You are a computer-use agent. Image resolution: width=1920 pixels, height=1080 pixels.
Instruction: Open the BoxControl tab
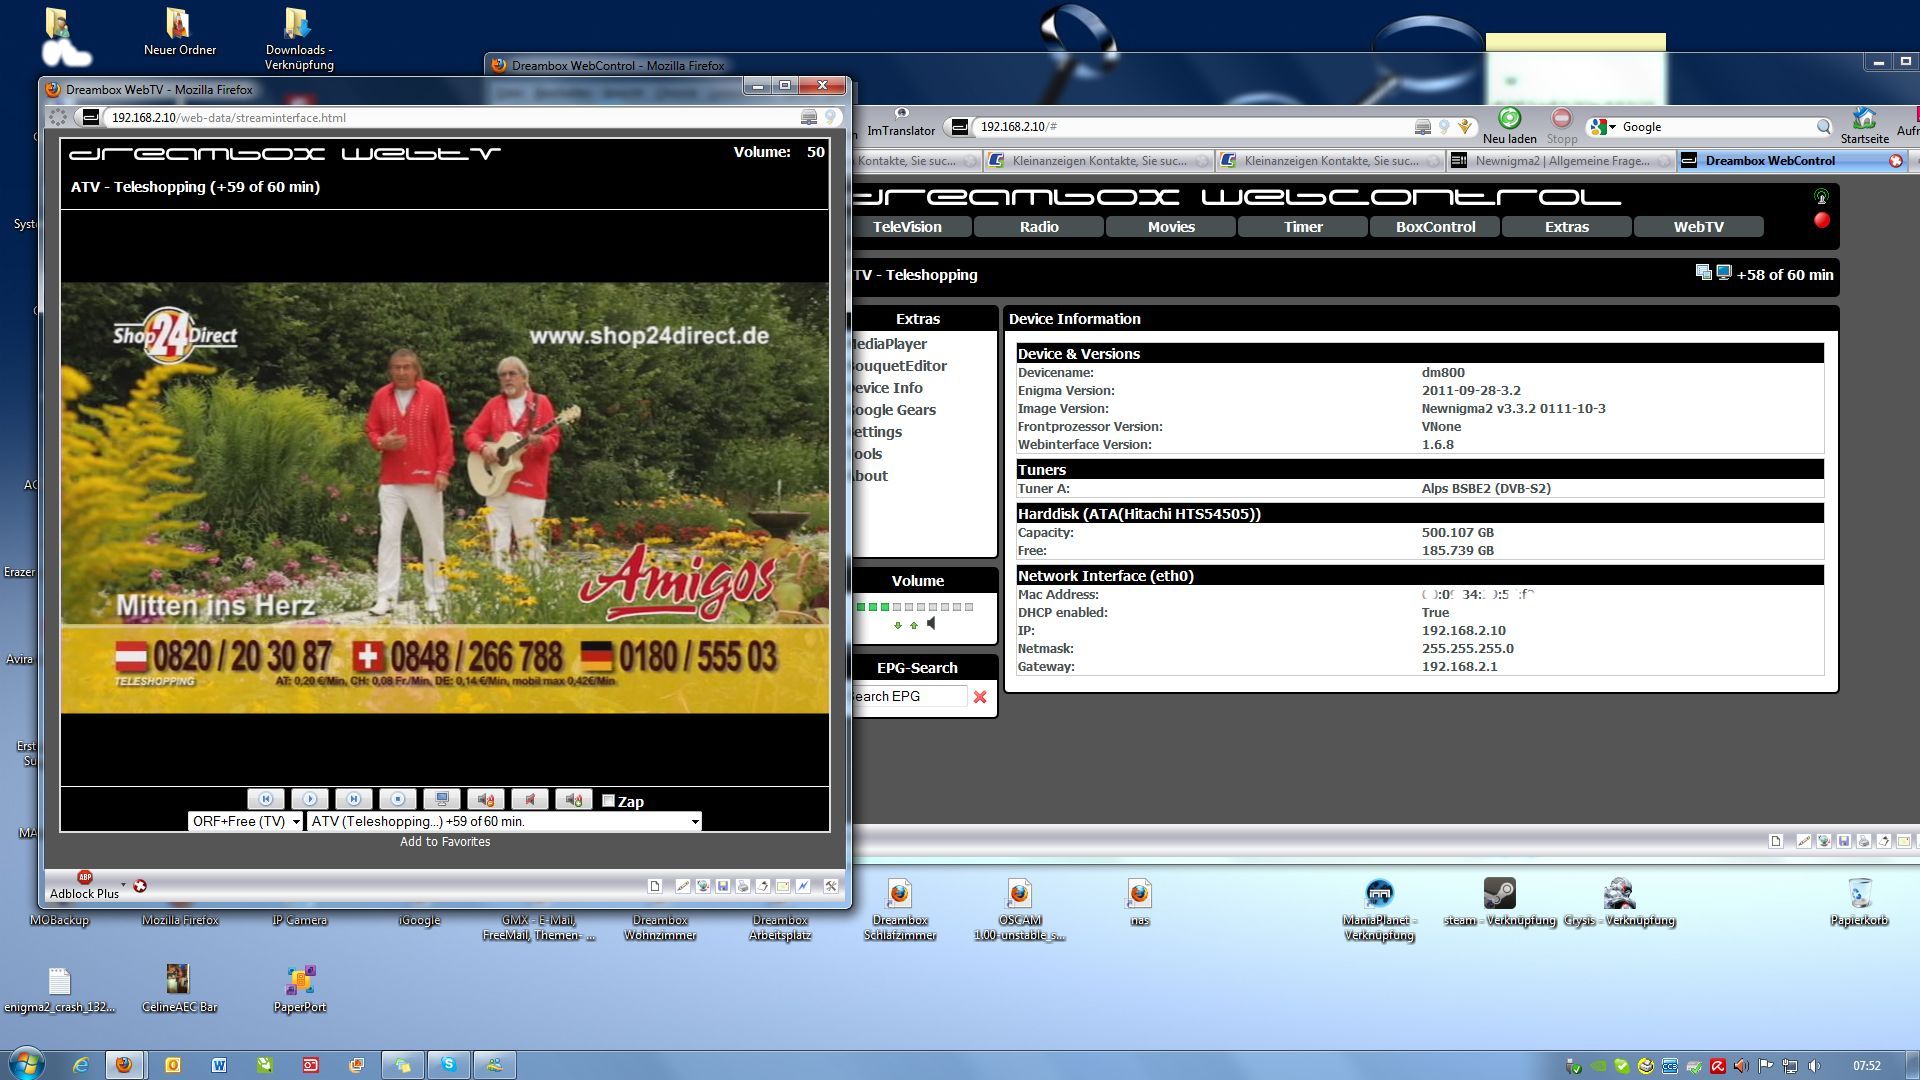(1435, 227)
